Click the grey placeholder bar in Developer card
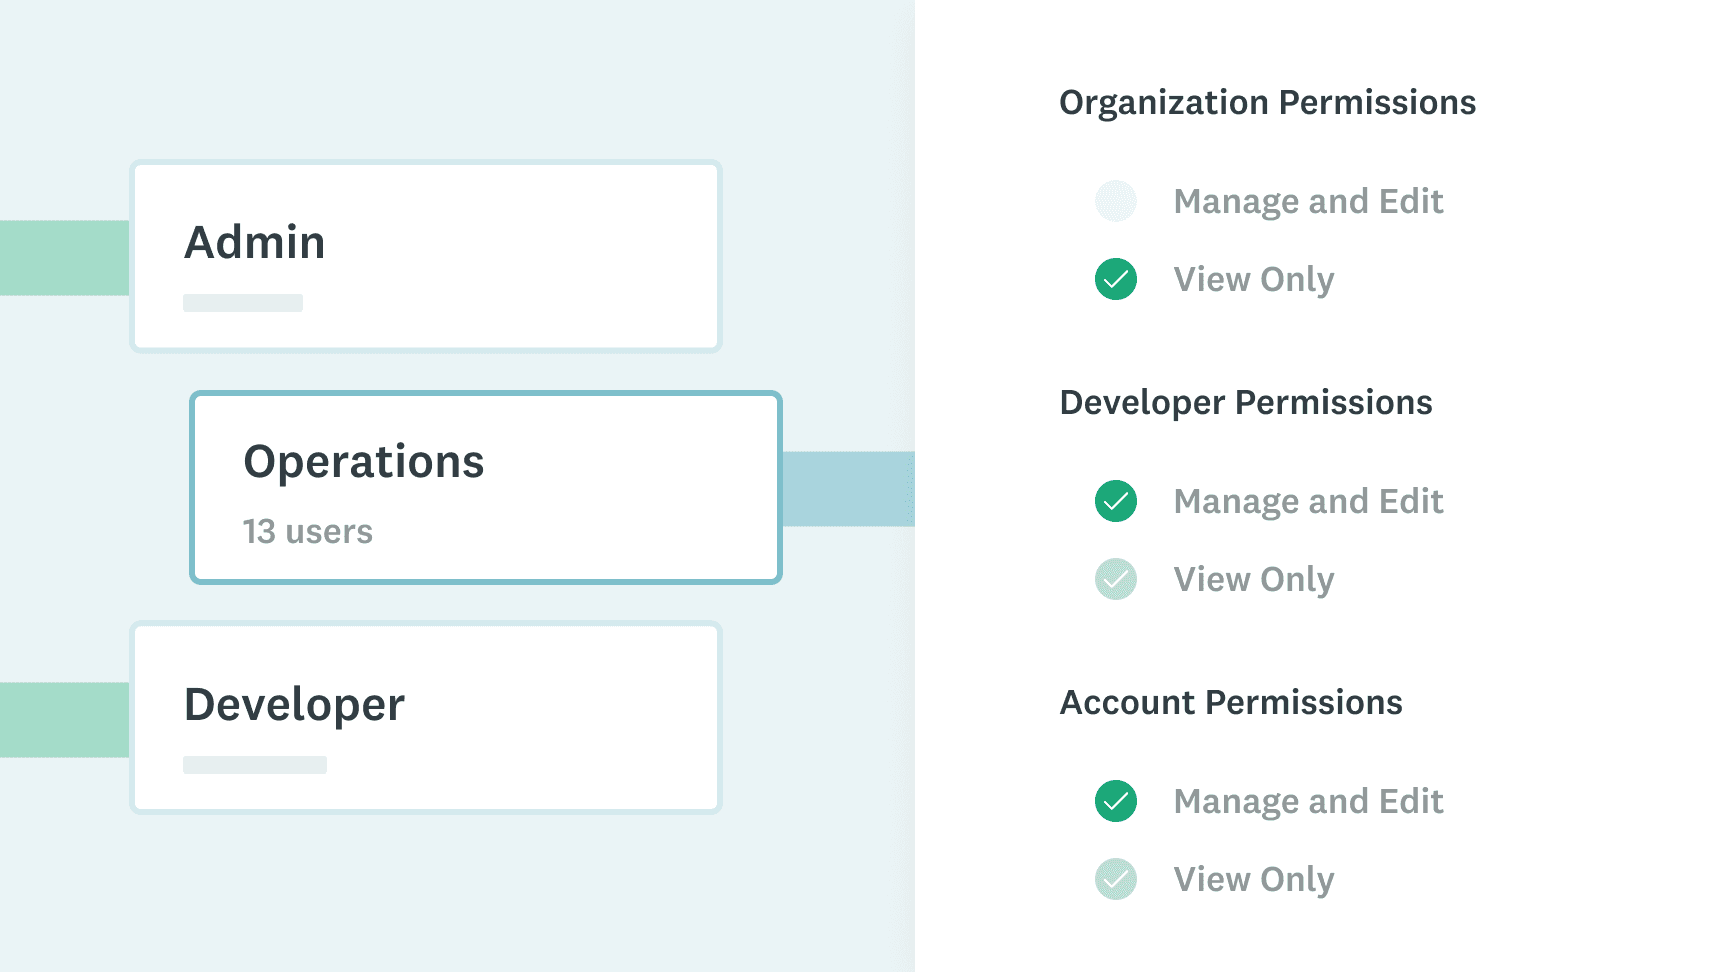Screen dimensions: 1728x972 [255, 765]
